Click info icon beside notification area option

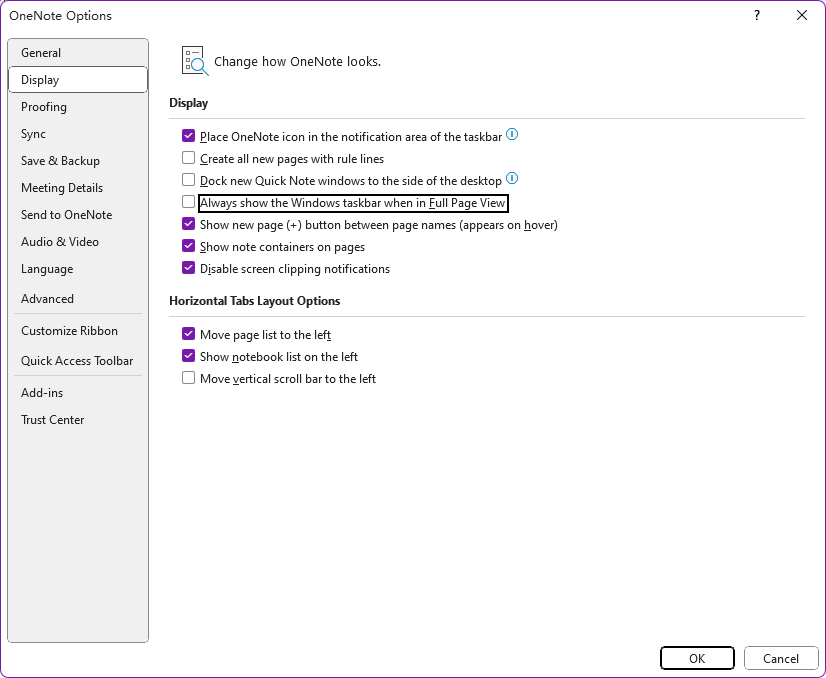pyautogui.click(x=512, y=135)
